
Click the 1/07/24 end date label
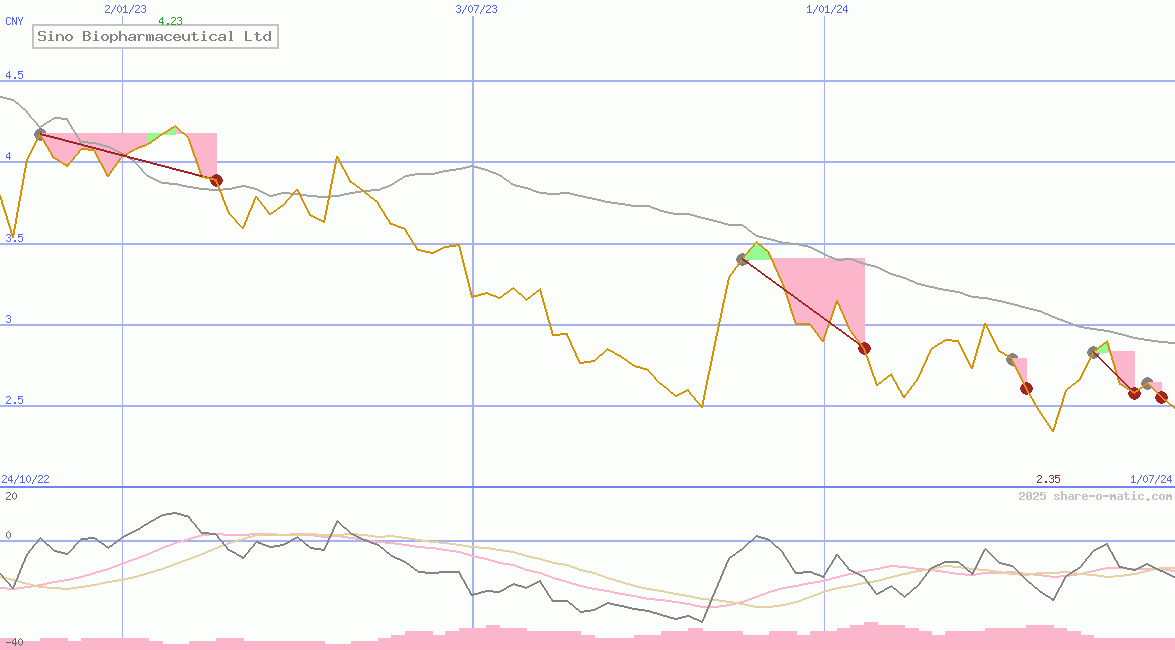pos(1151,480)
